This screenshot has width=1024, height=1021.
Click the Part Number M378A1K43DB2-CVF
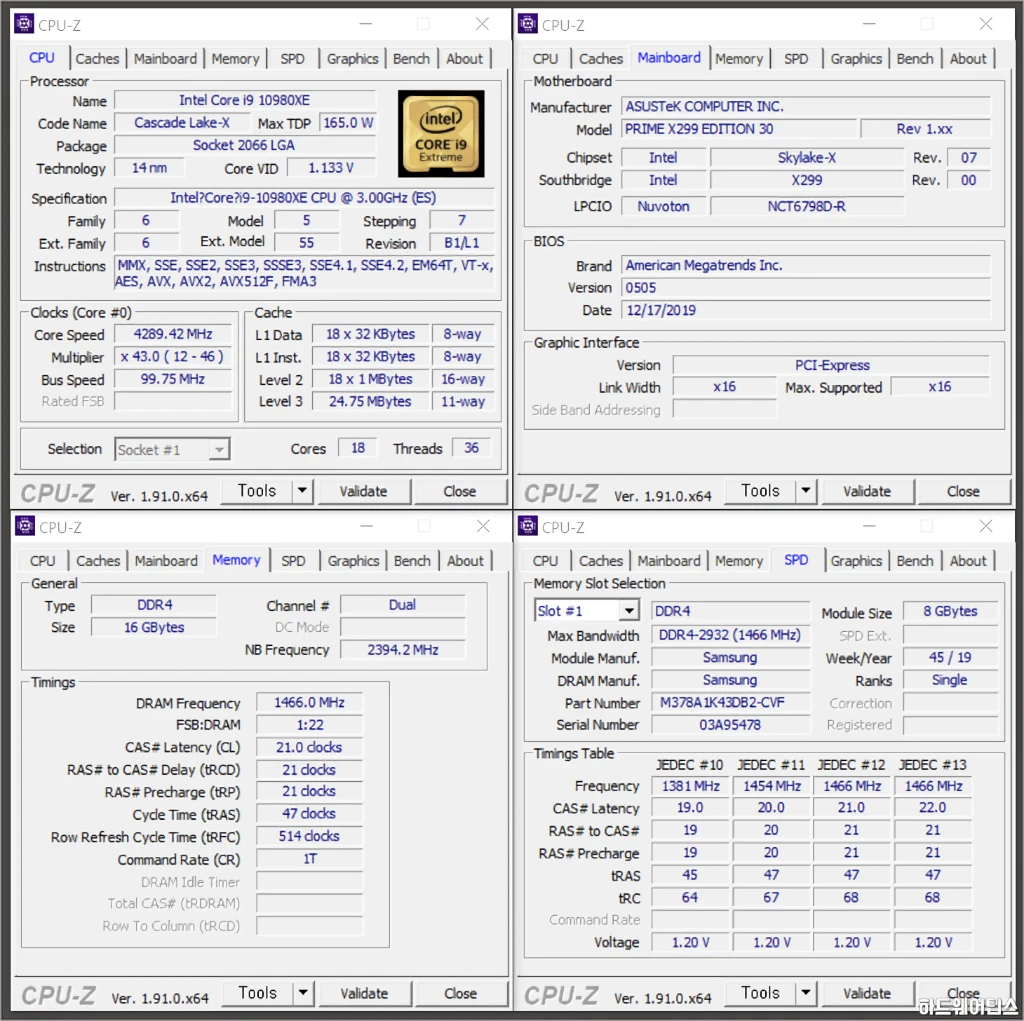click(731, 703)
